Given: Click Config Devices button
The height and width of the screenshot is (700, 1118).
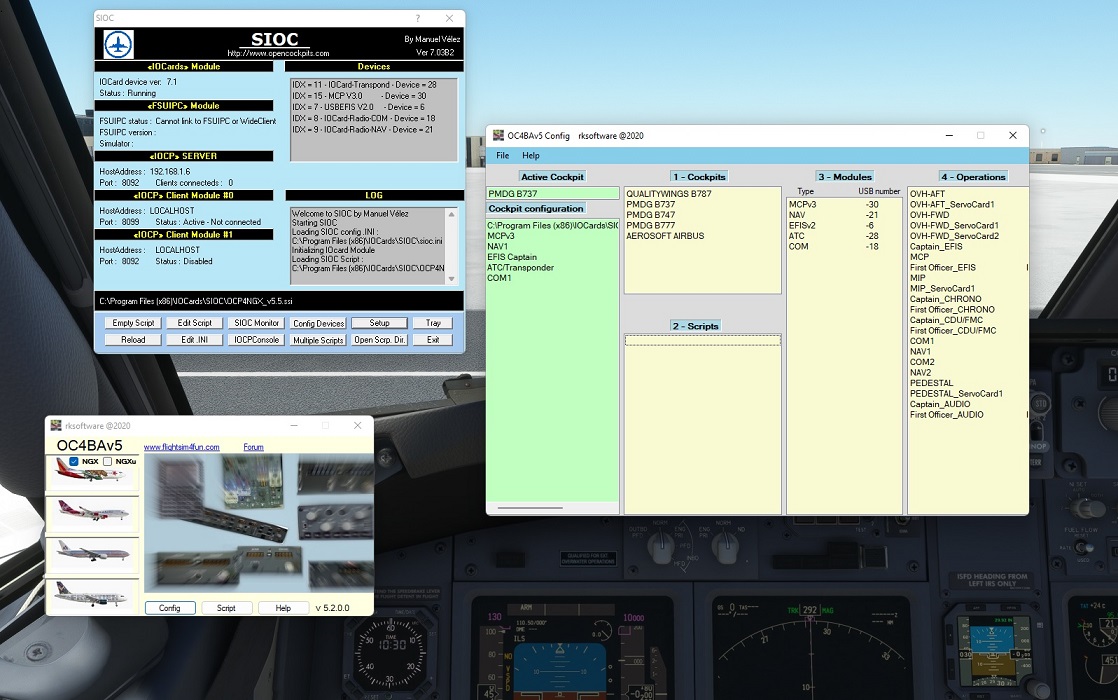Looking at the screenshot, I should [319, 323].
